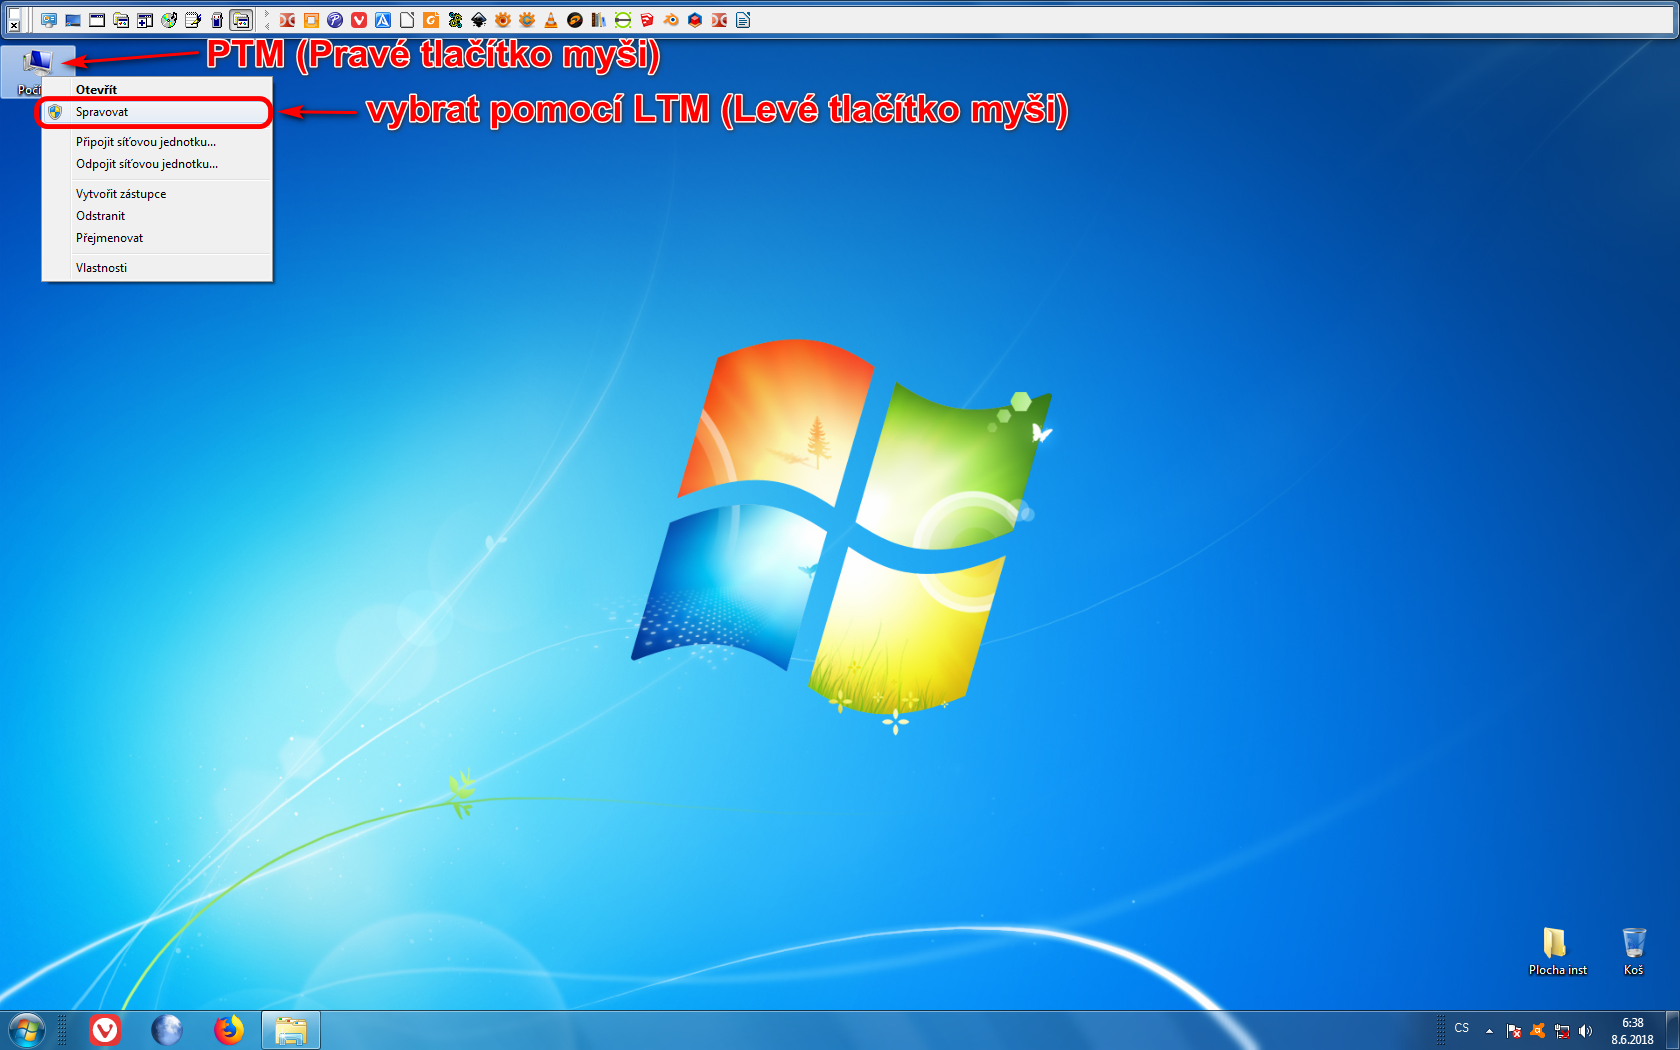Choose Odpojit síťovou jednotku... entry
The width and height of the screenshot is (1680, 1050).
click(x=157, y=164)
